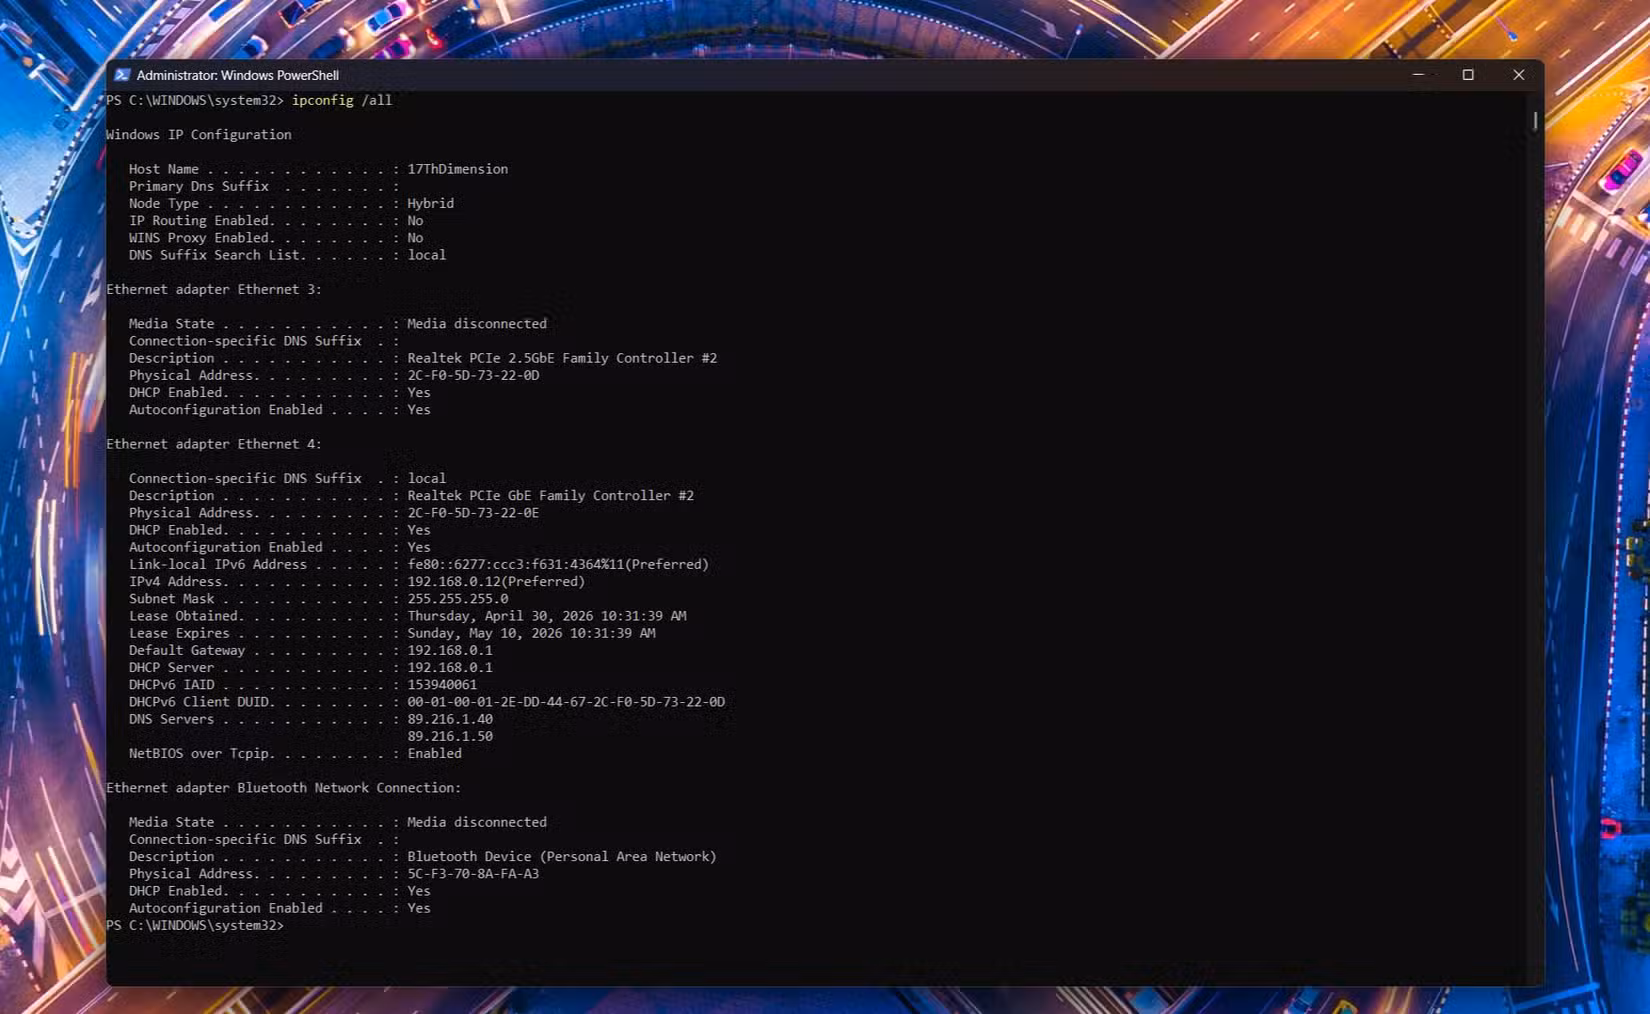This screenshot has width=1650, height=1014.
Task: Click Ethernet 4 Connection-specific DNS Suffix 'local'
Action: [x=426, y=479]
